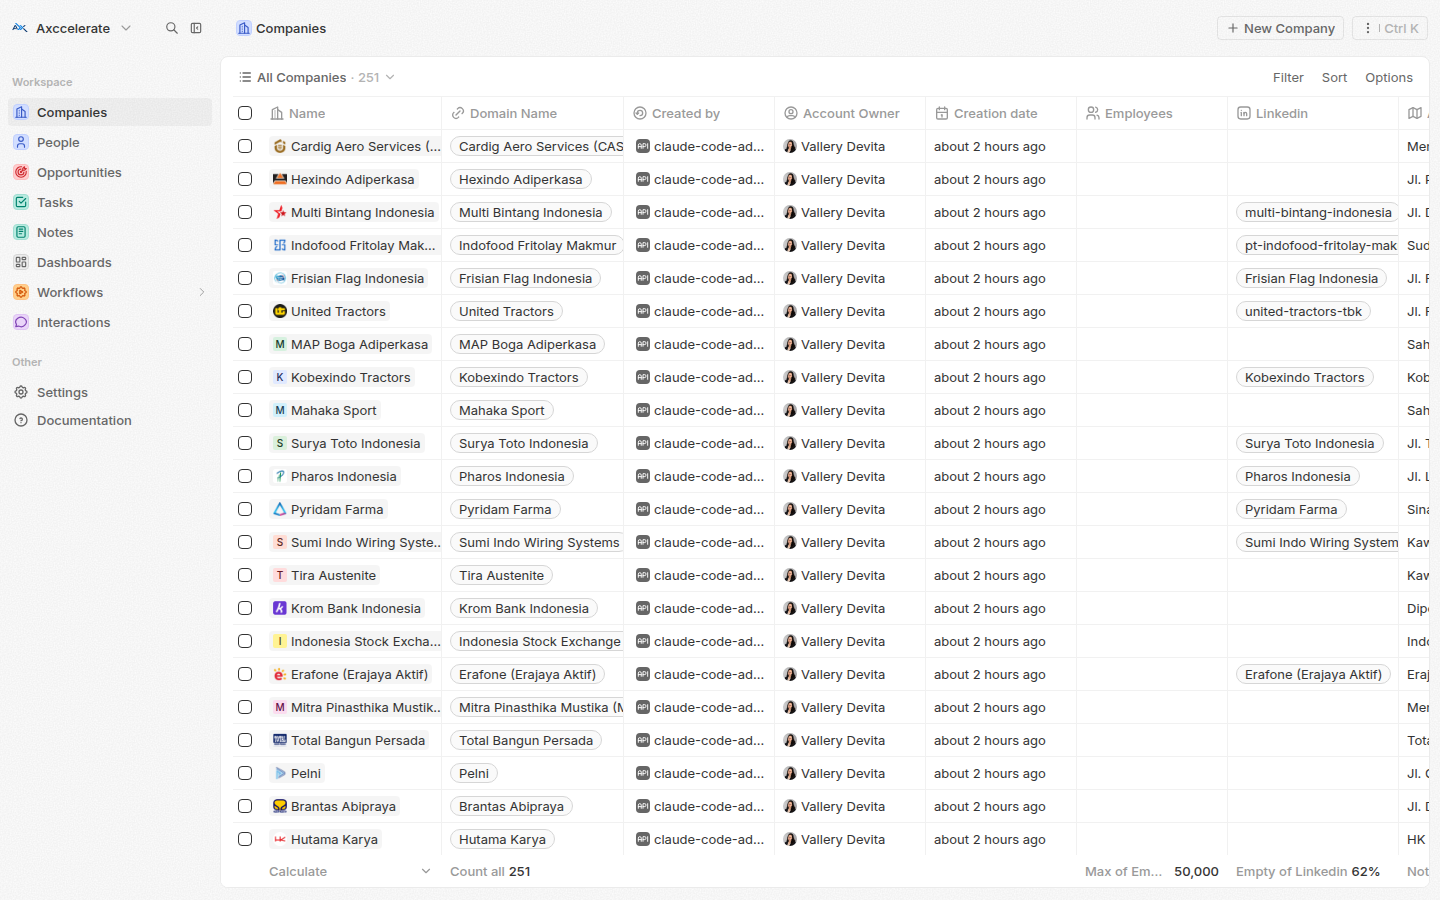Open the Tasks checkmark icon
1440x900 pixels.
click(21, 203)
